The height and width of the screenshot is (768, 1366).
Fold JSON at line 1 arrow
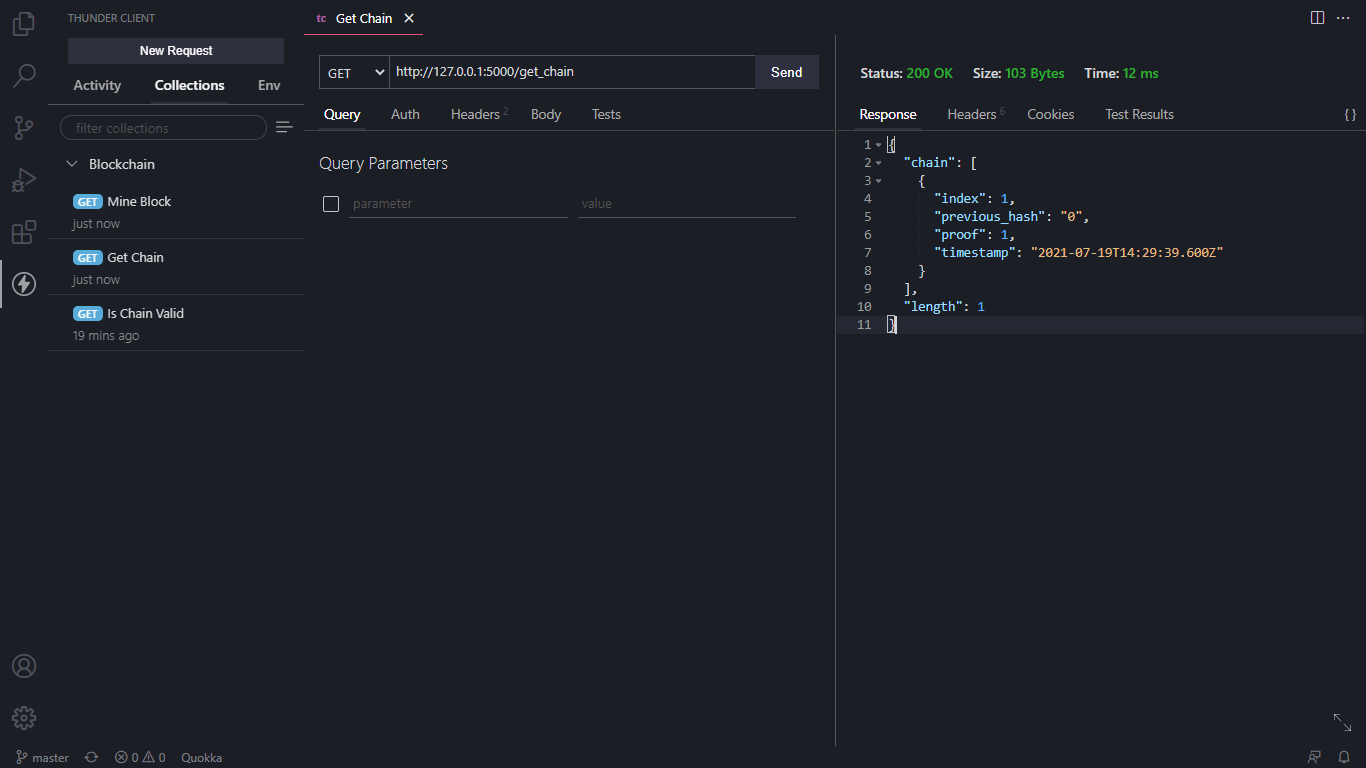click(879, 145)
